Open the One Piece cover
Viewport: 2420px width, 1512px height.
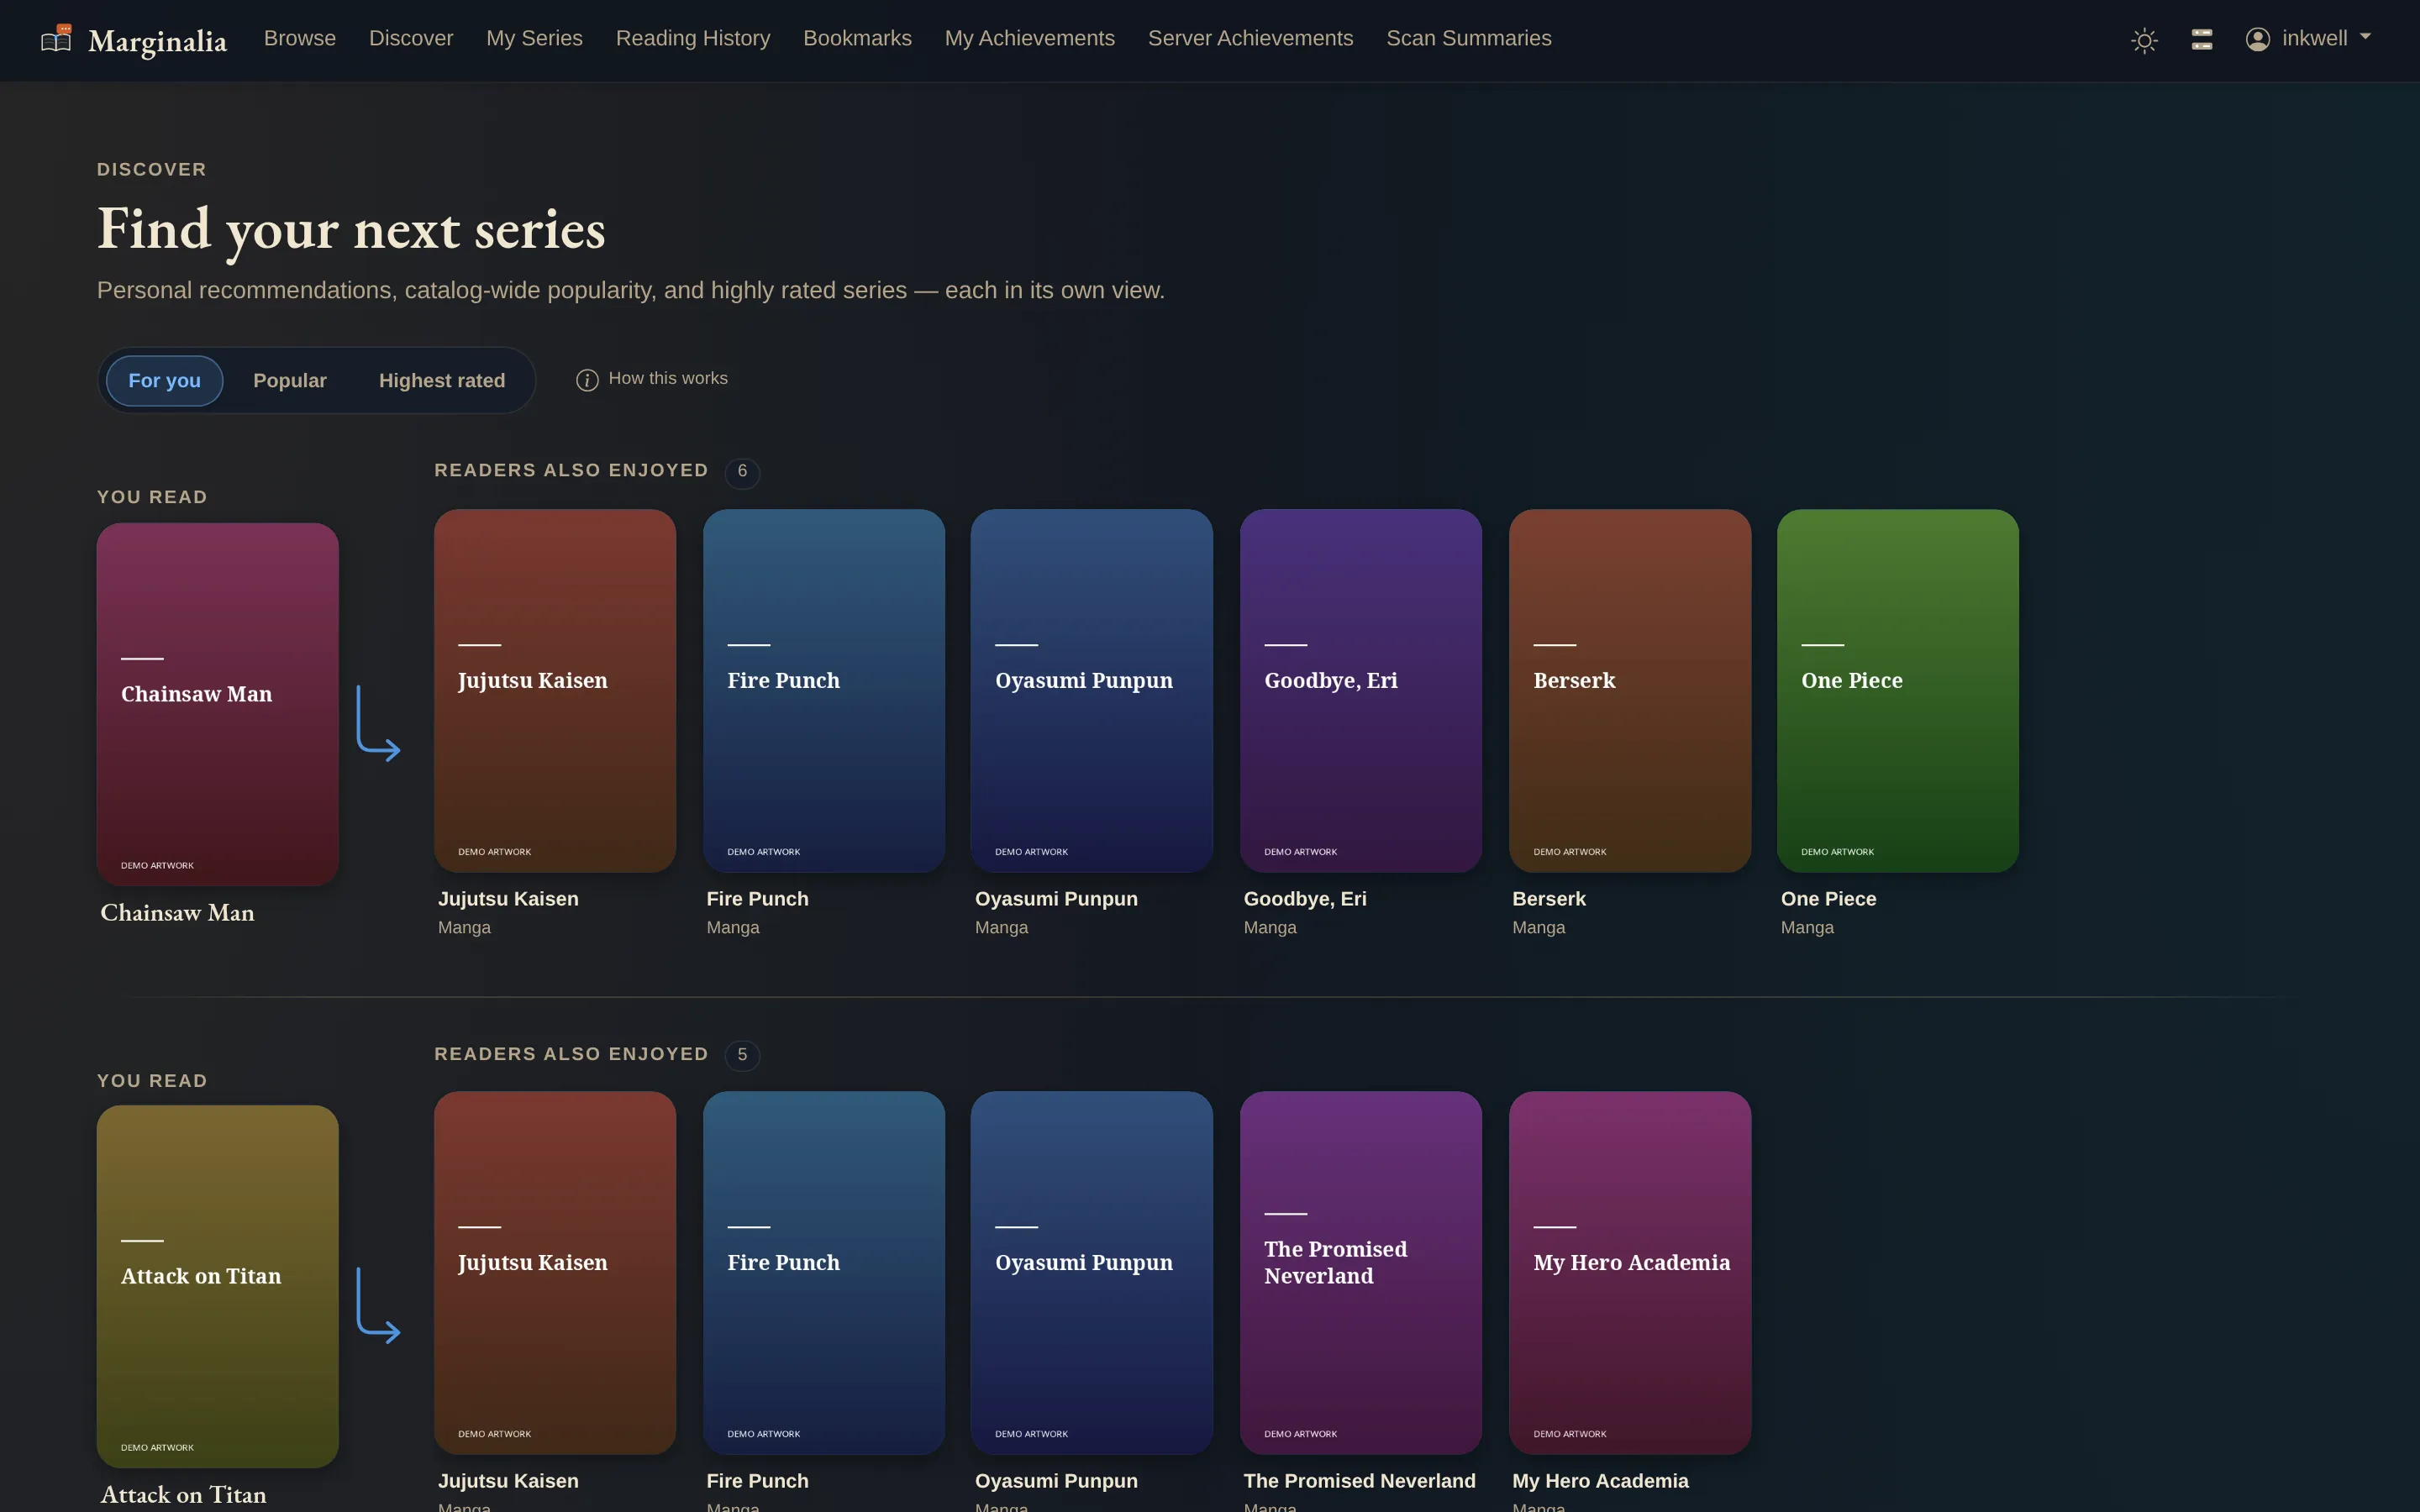pyautogui.click(x=1898, y=690)
